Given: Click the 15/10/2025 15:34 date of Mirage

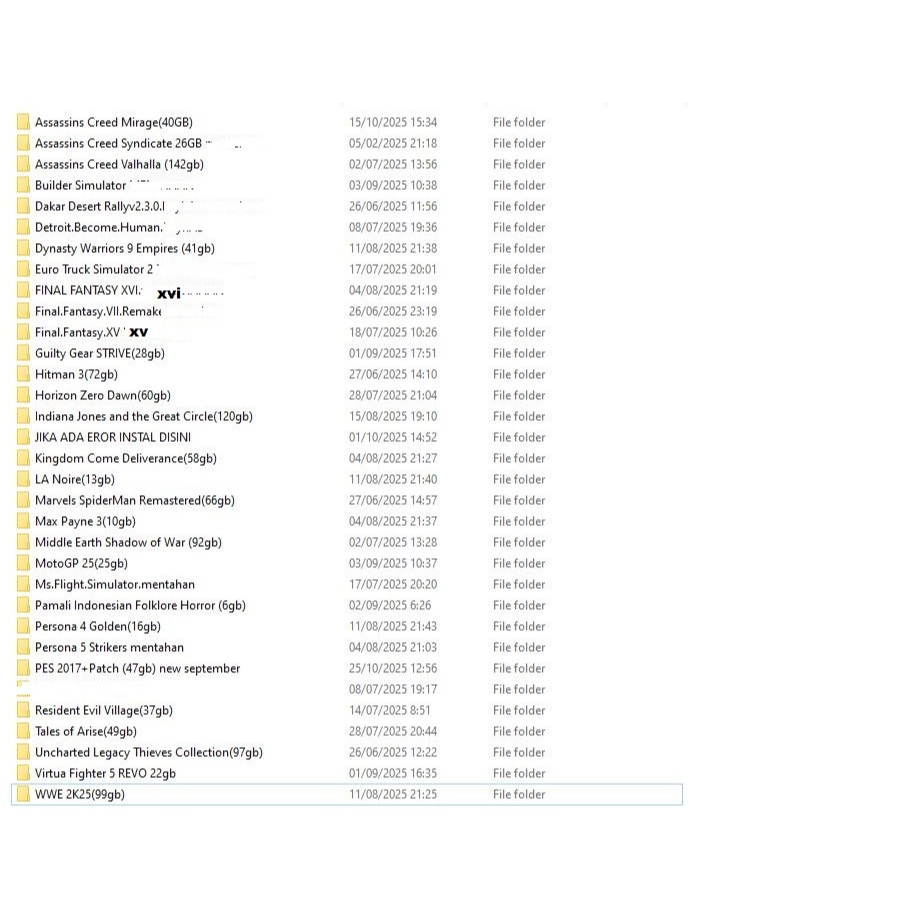Looking at the screenshot, I should (392, 122).
